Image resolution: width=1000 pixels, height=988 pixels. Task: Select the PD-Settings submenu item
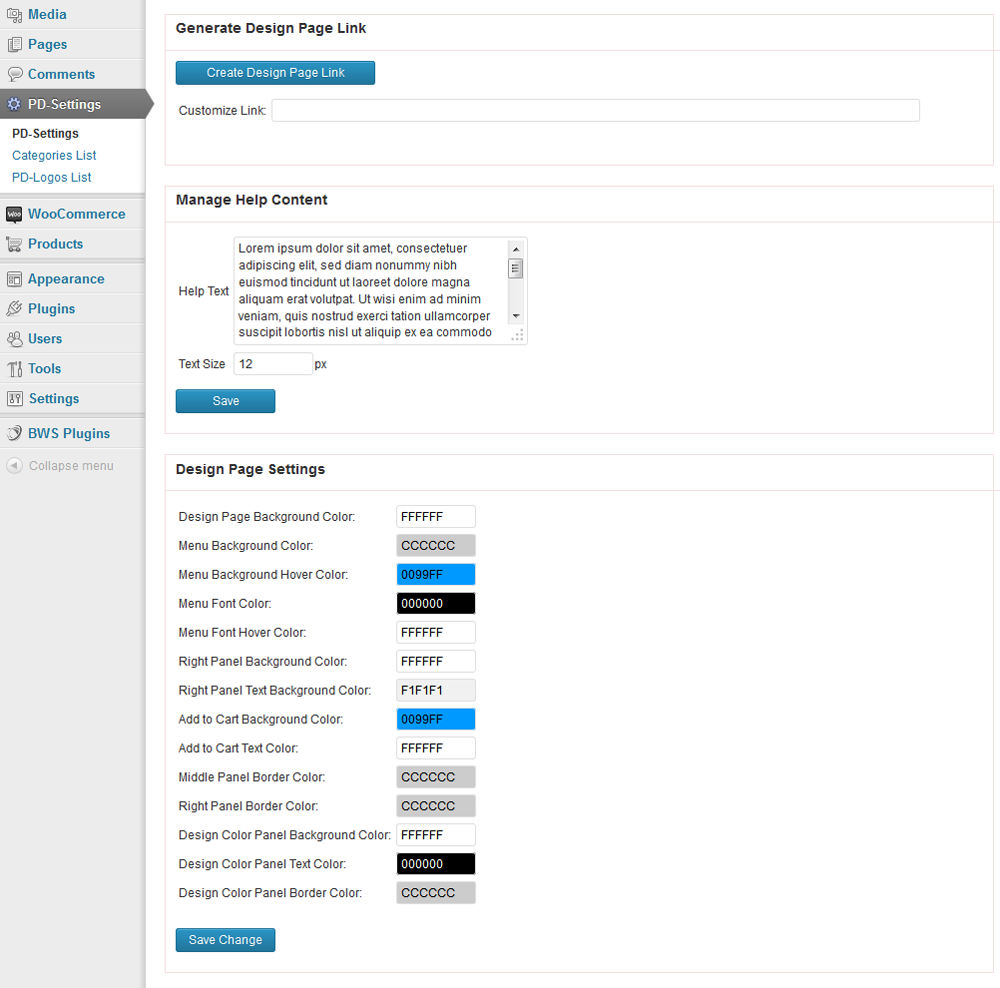click(x=45, y=133)
